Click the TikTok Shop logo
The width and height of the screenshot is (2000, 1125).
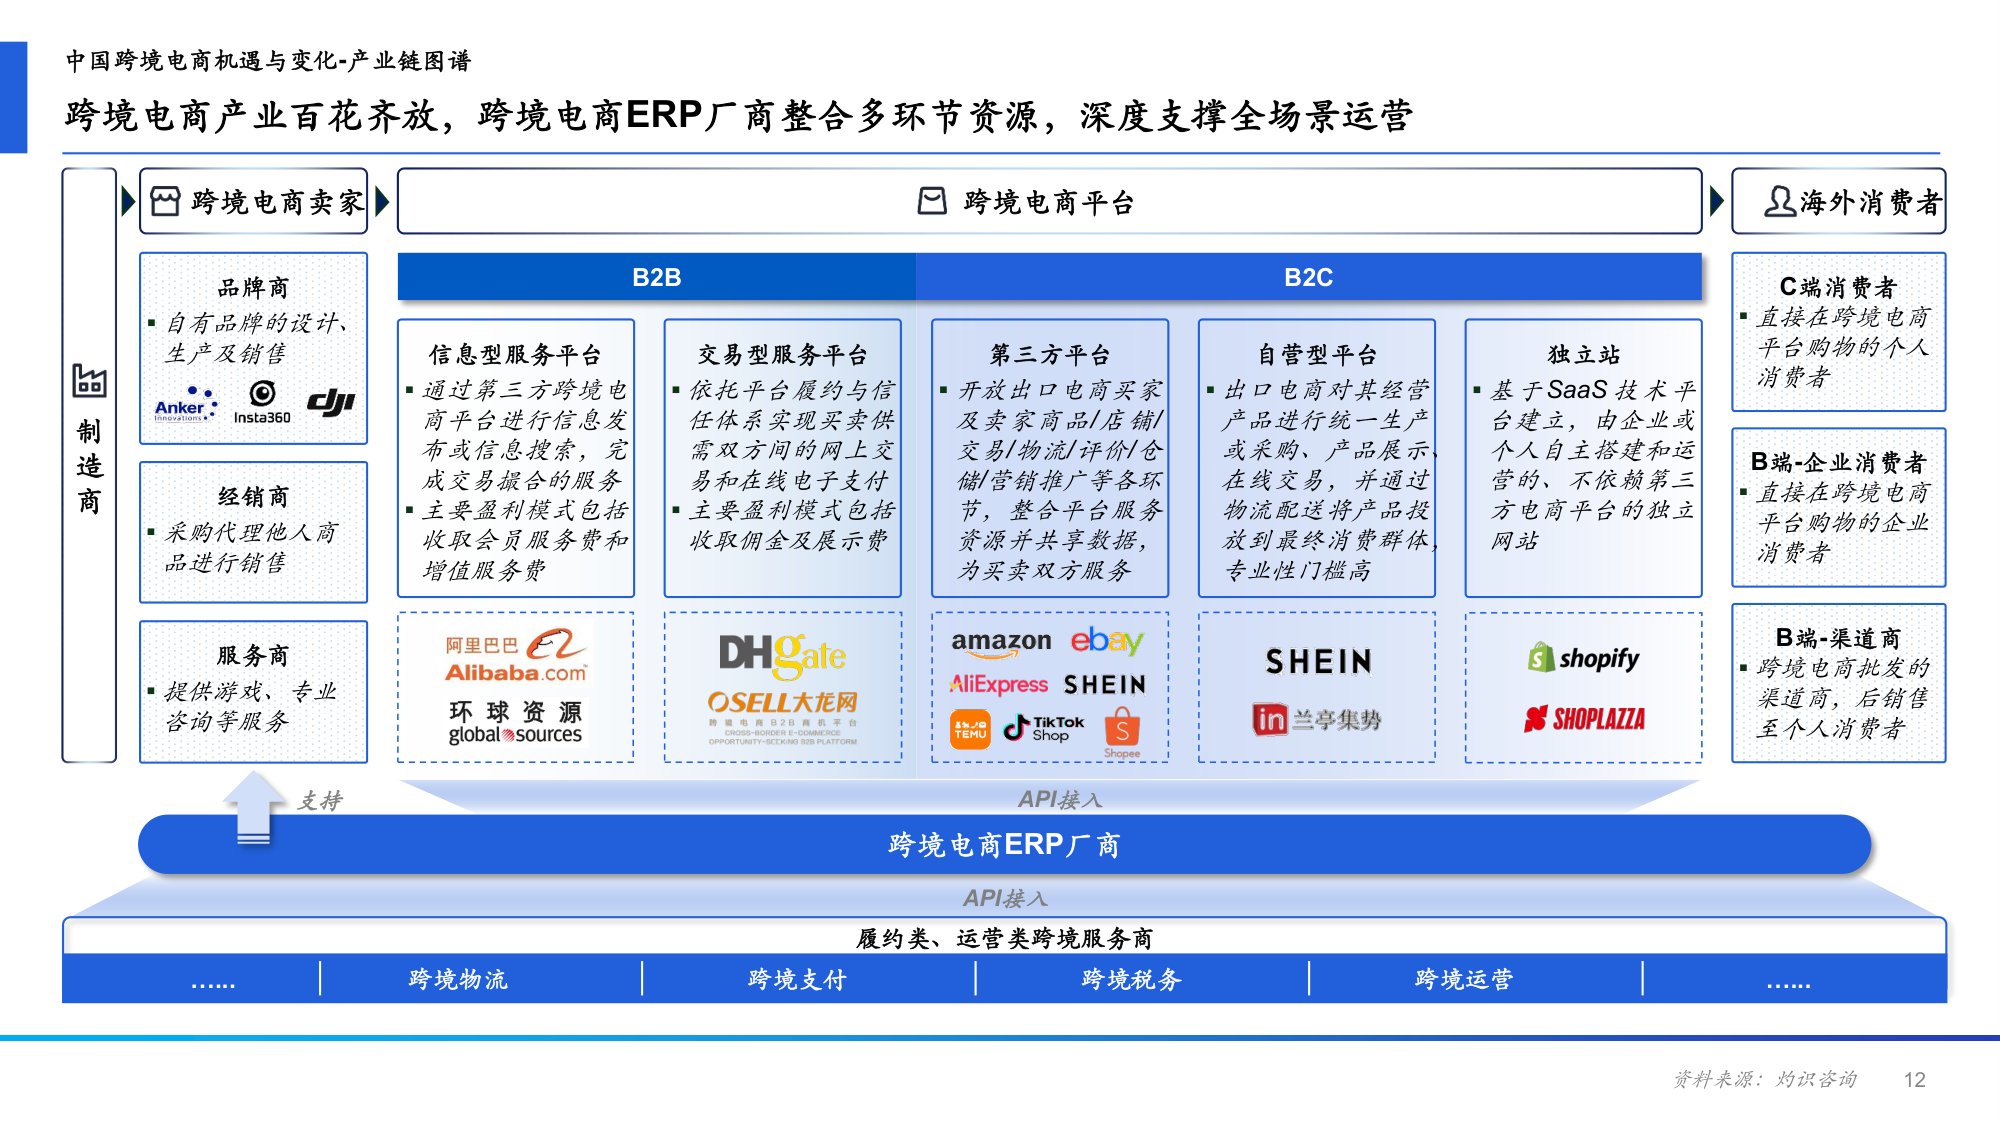click(1044, 728)
